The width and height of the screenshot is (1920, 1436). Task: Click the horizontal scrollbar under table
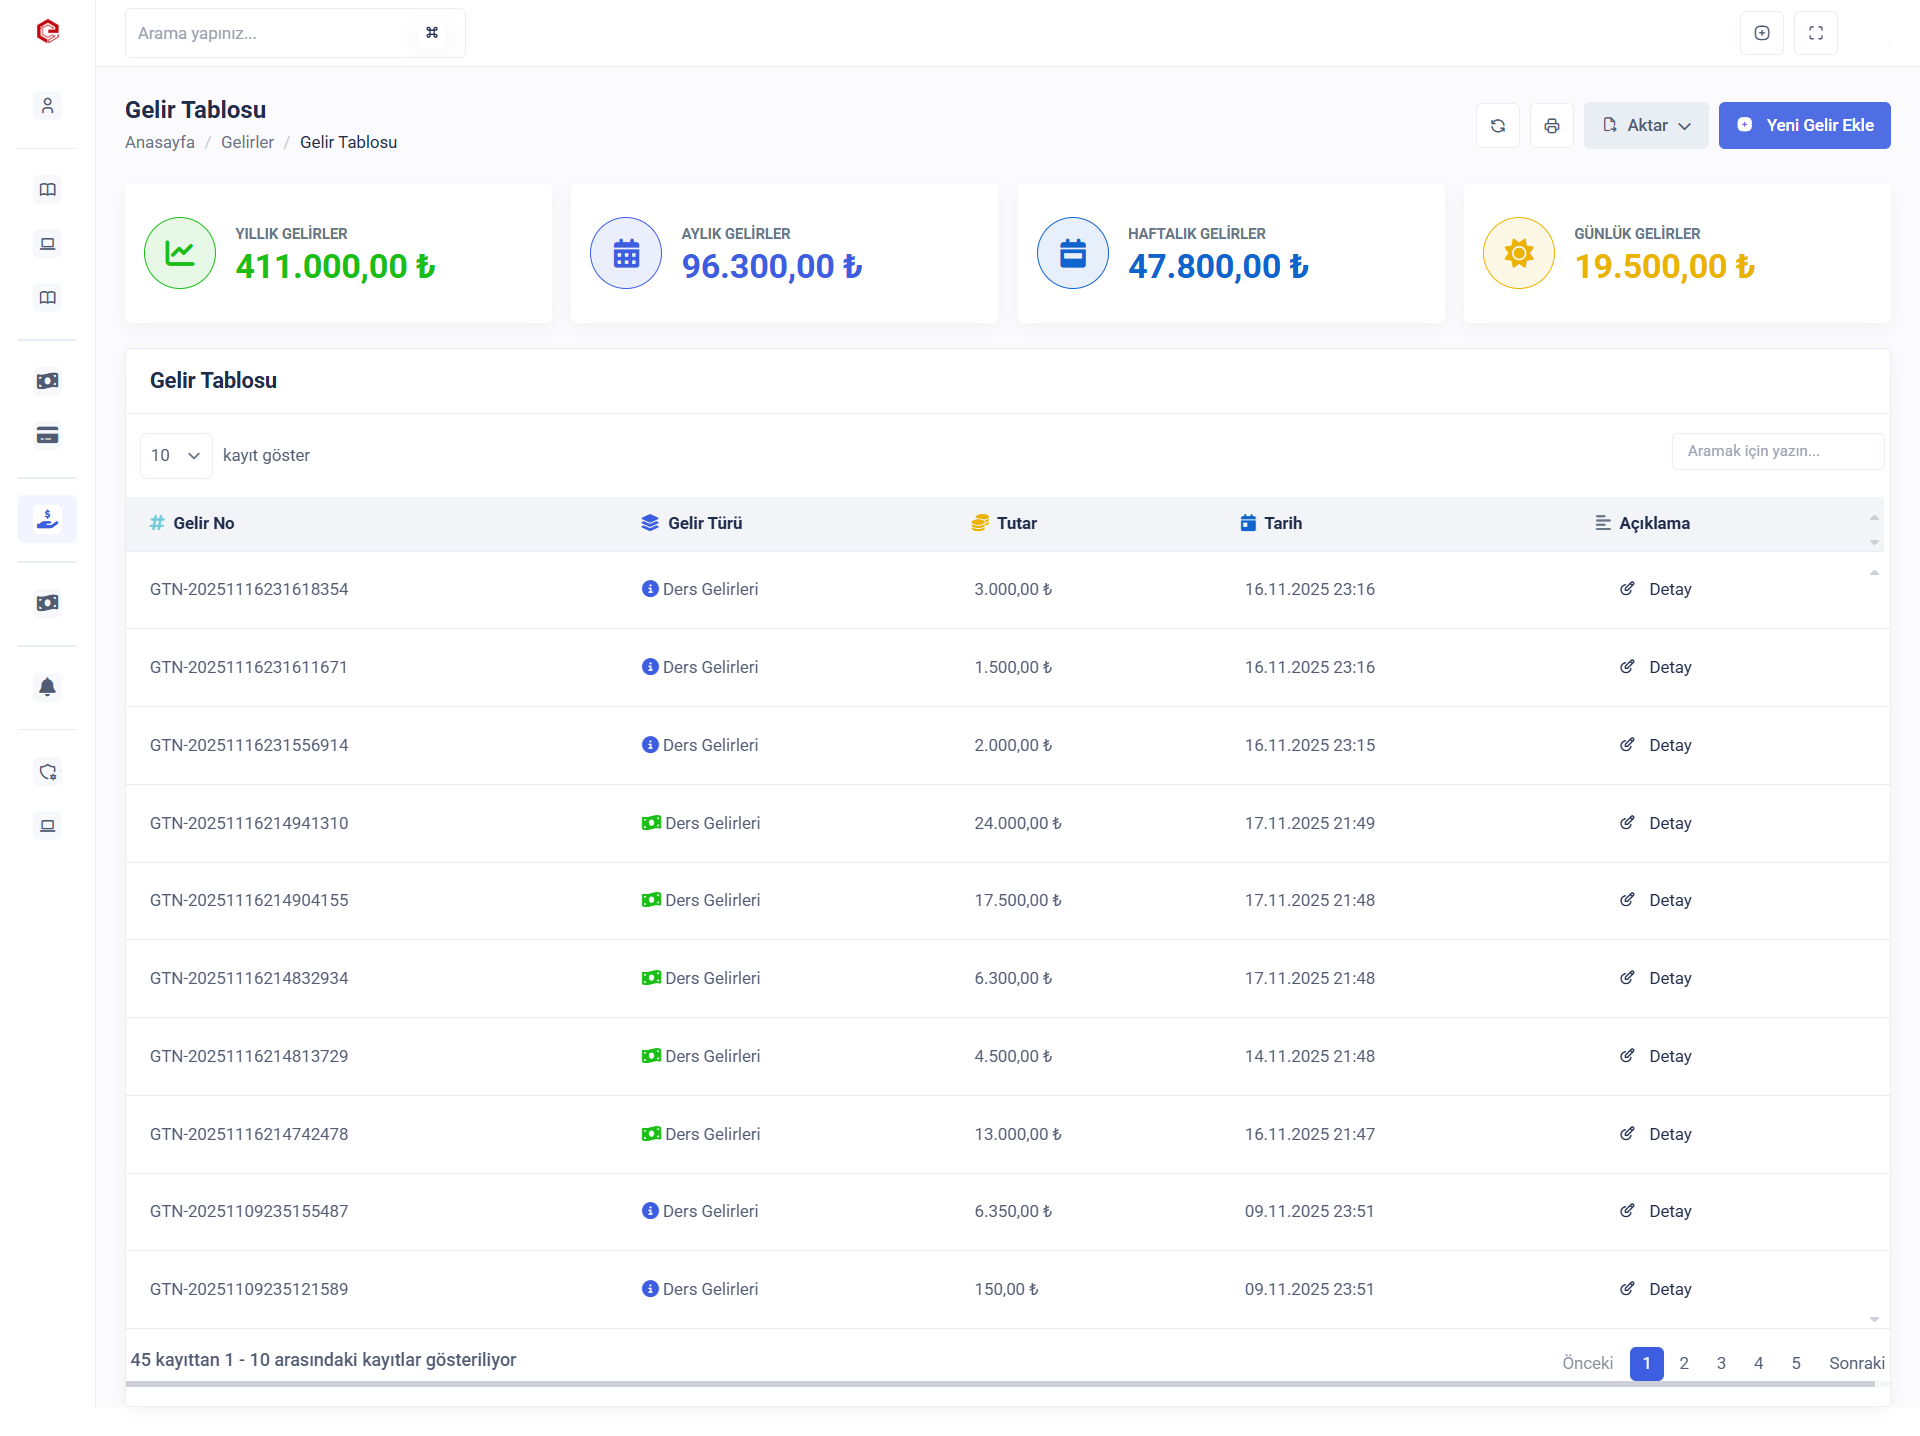pyautogui.click(x=1000, y=1384)
